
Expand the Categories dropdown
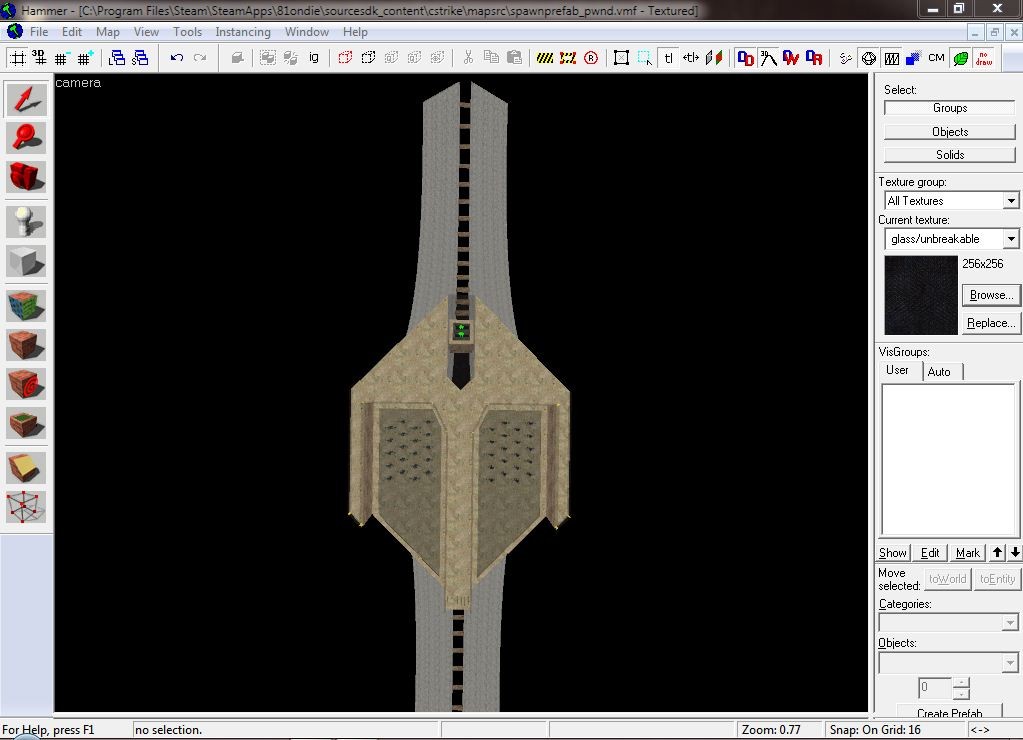1009,623
